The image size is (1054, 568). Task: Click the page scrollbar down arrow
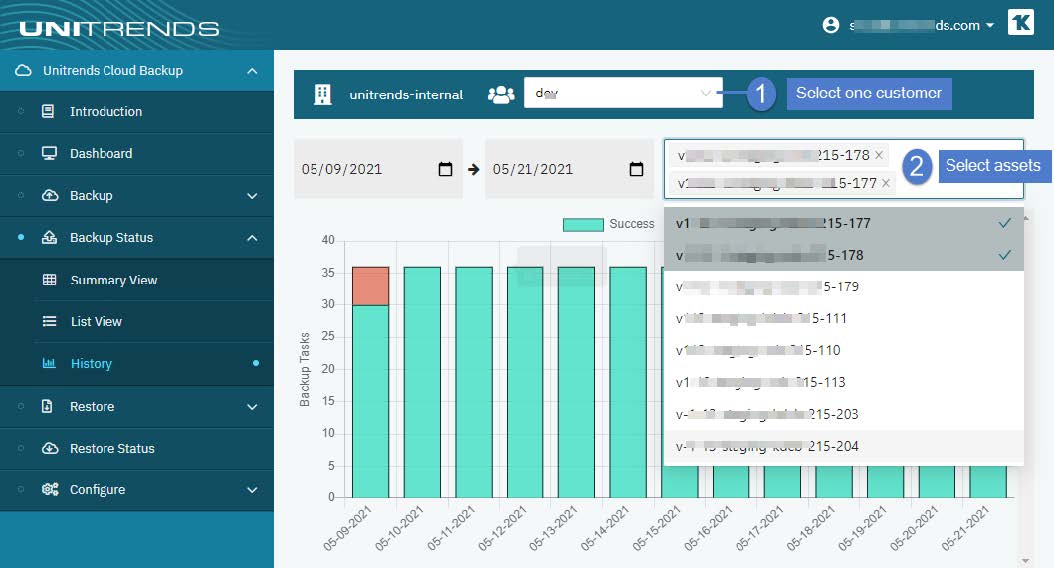tap(1025, 560)
